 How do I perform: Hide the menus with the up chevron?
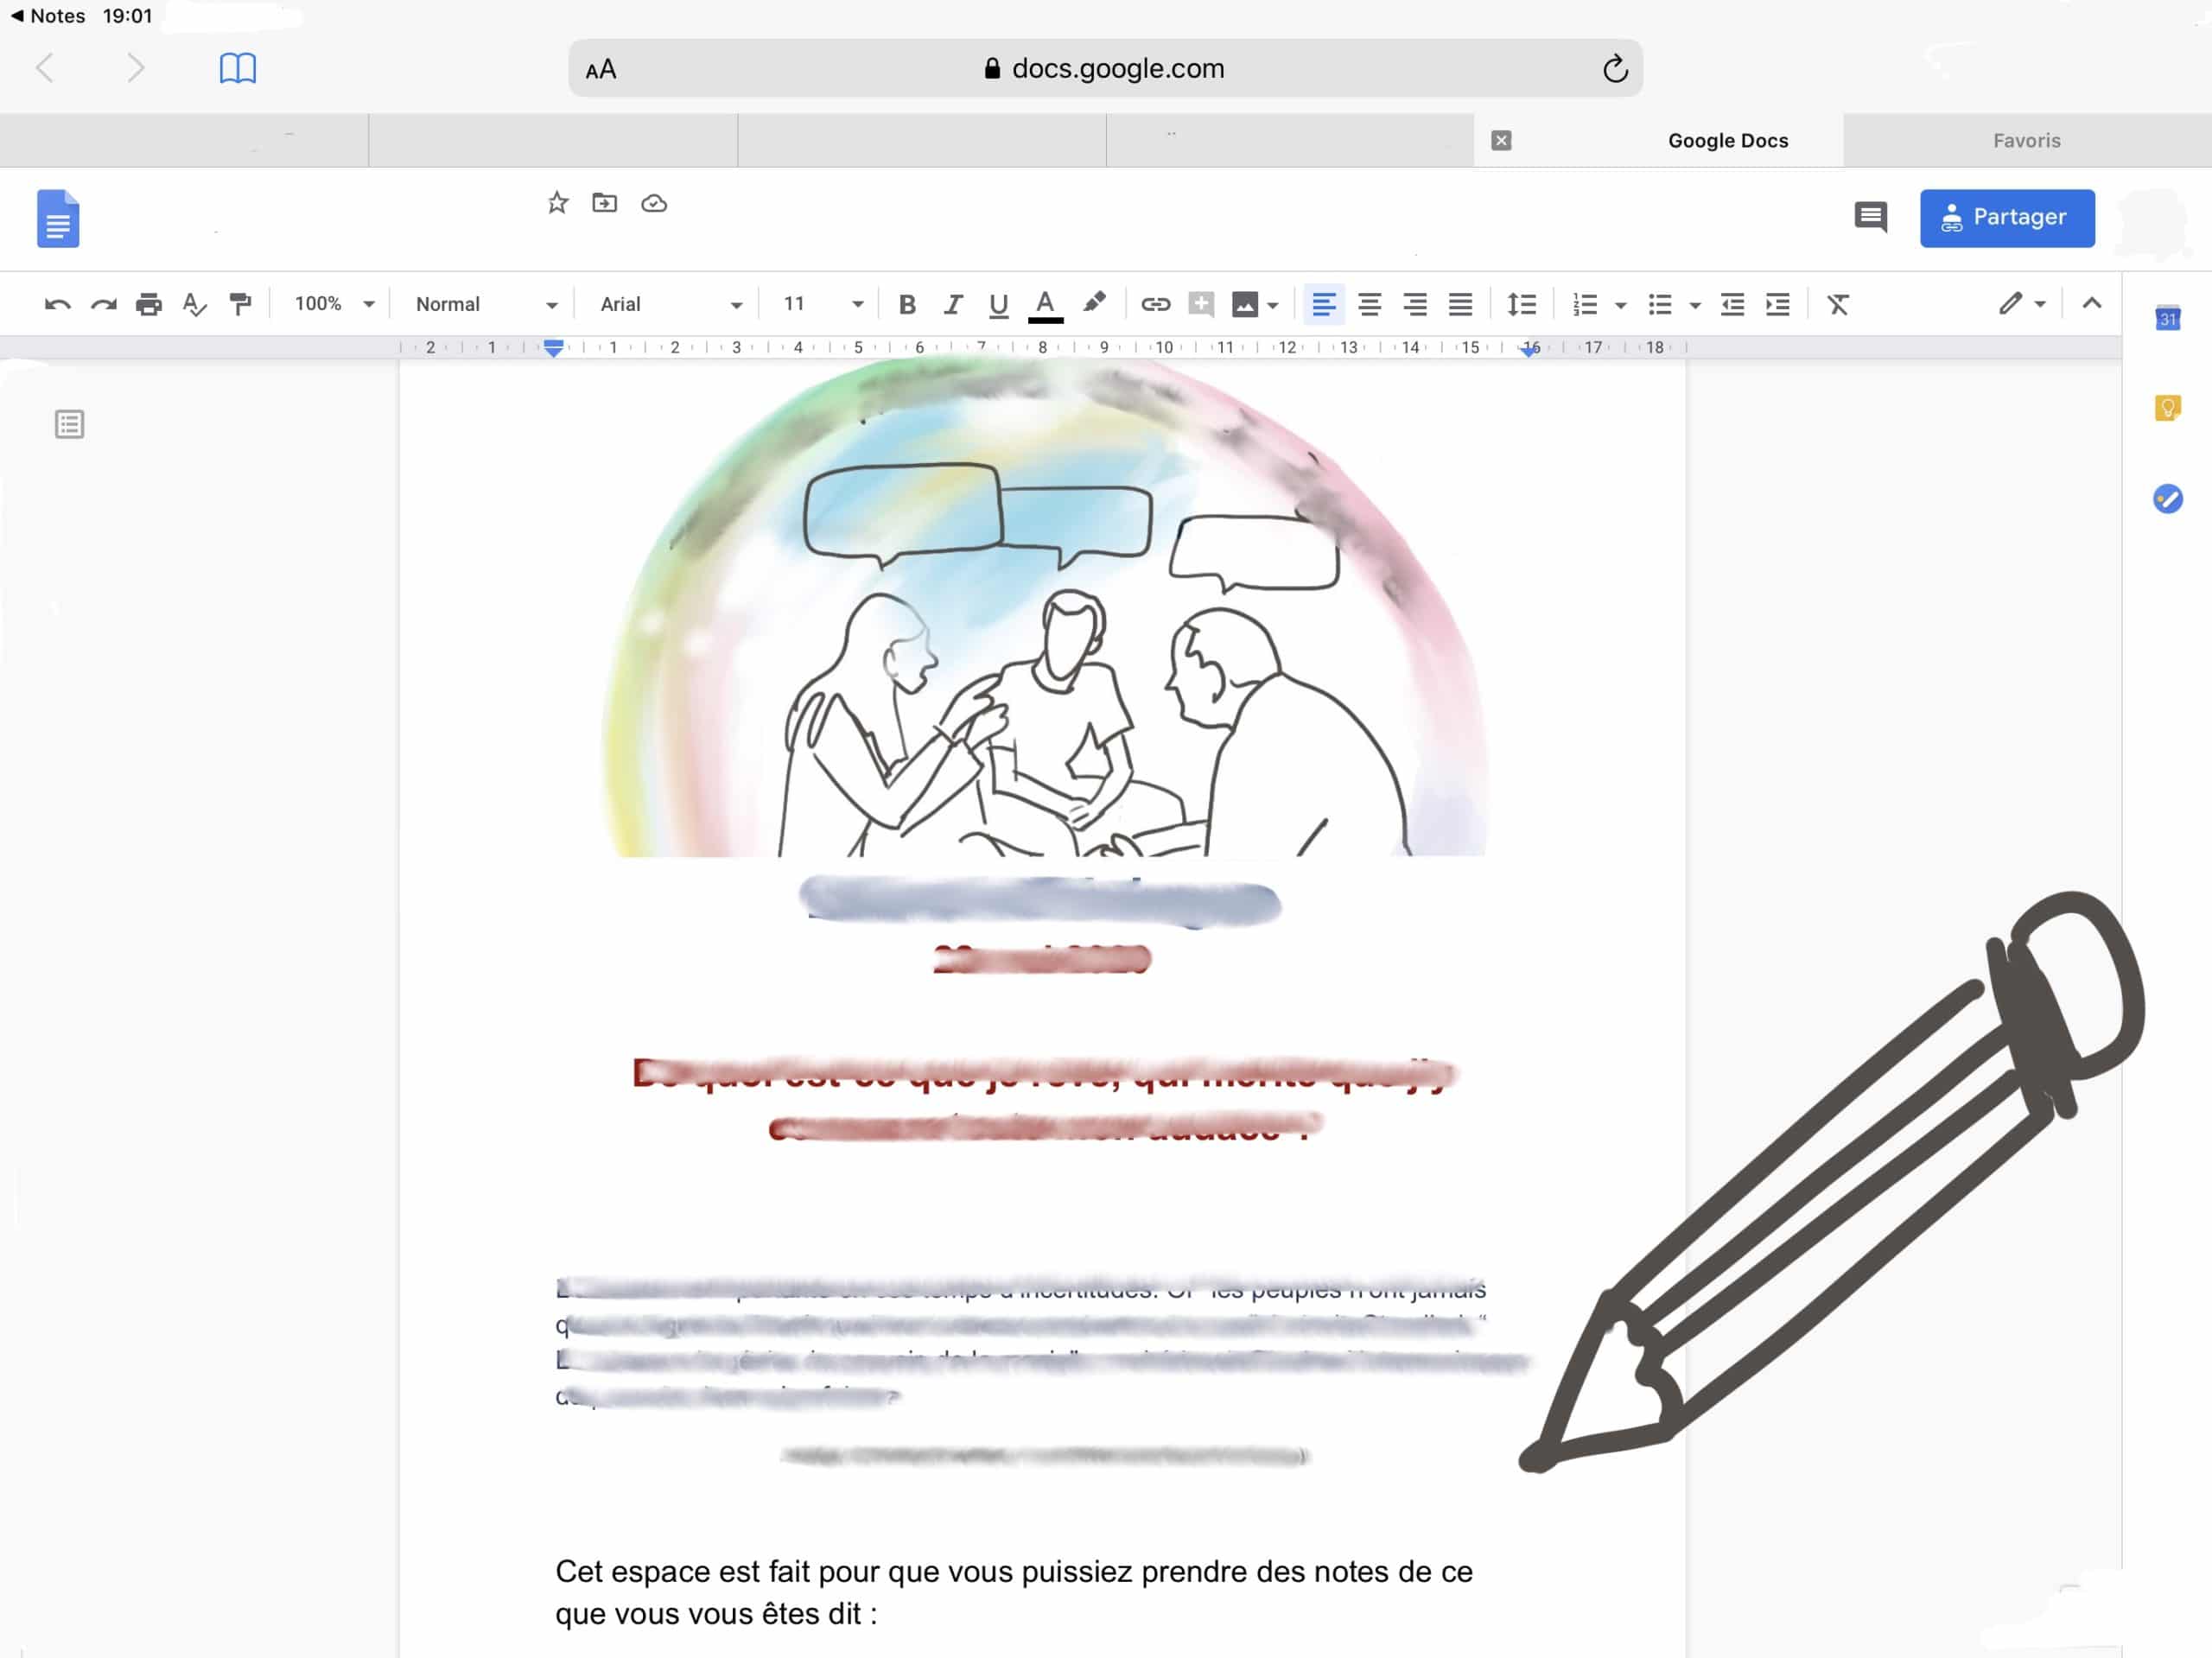coord(2091,303)
